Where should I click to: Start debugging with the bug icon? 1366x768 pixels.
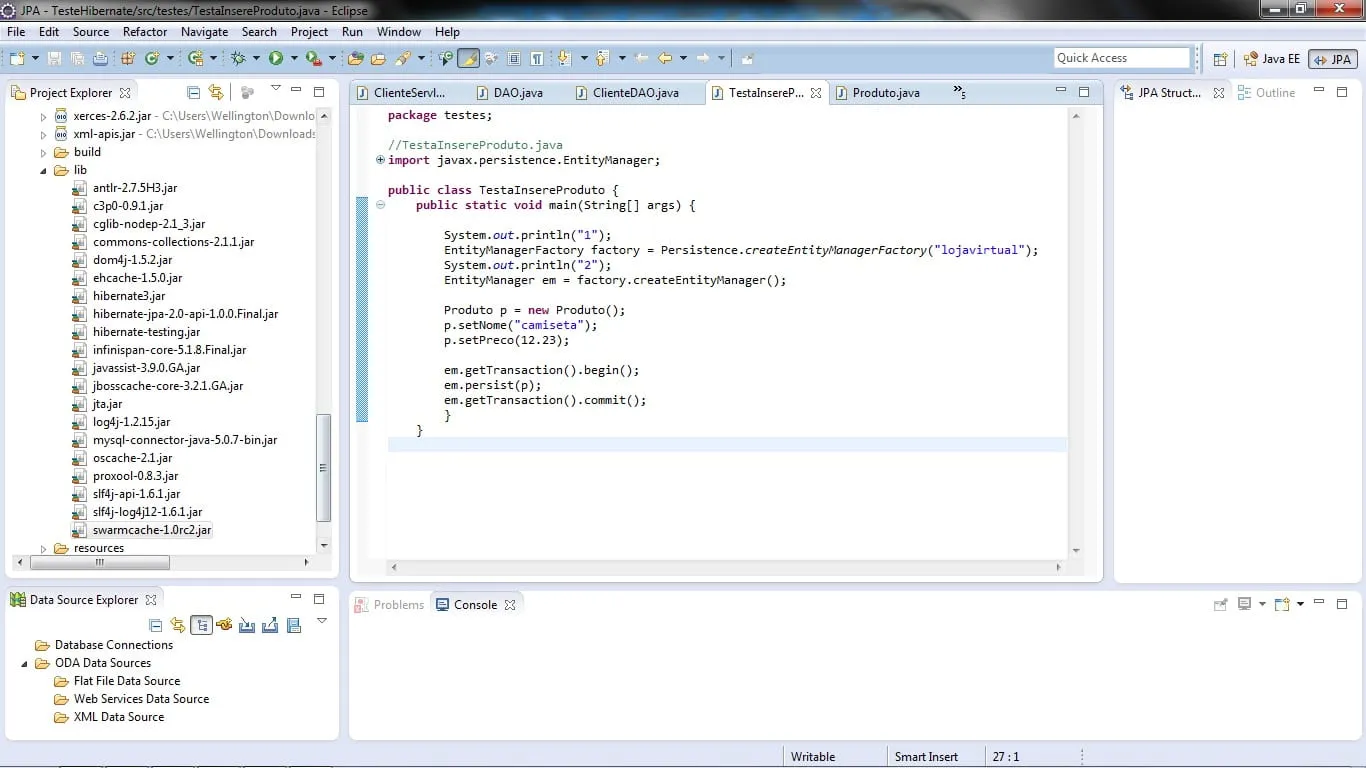pos(238,59)
